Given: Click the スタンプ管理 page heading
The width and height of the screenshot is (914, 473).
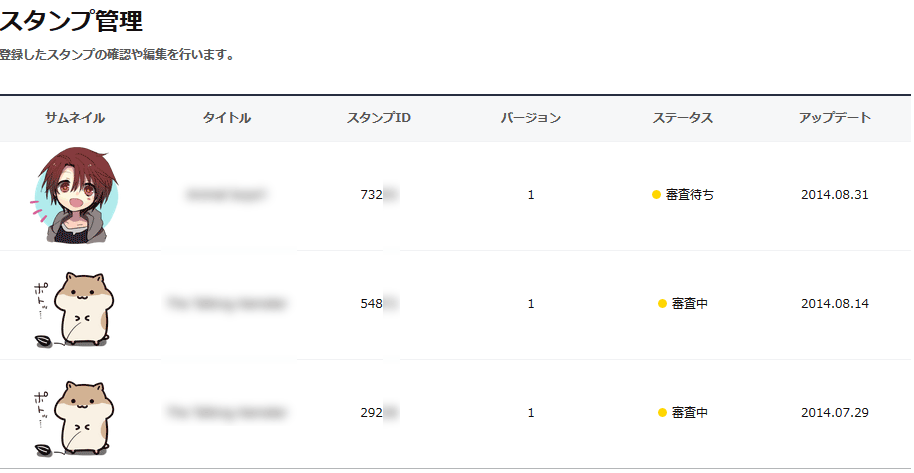Looking at the screenshot, I should coord(71,20).
